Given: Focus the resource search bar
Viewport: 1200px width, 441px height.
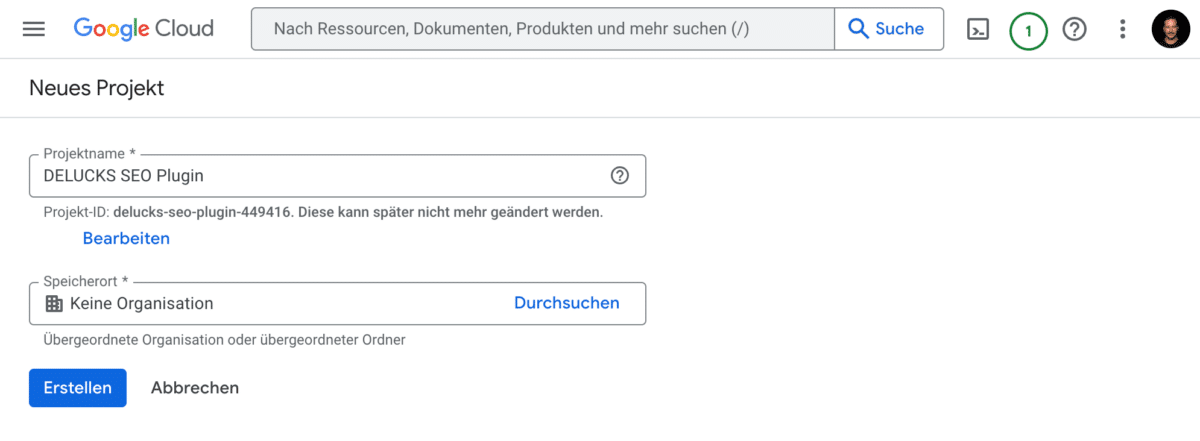Looking at the screenshot, I should click(542, 29).
